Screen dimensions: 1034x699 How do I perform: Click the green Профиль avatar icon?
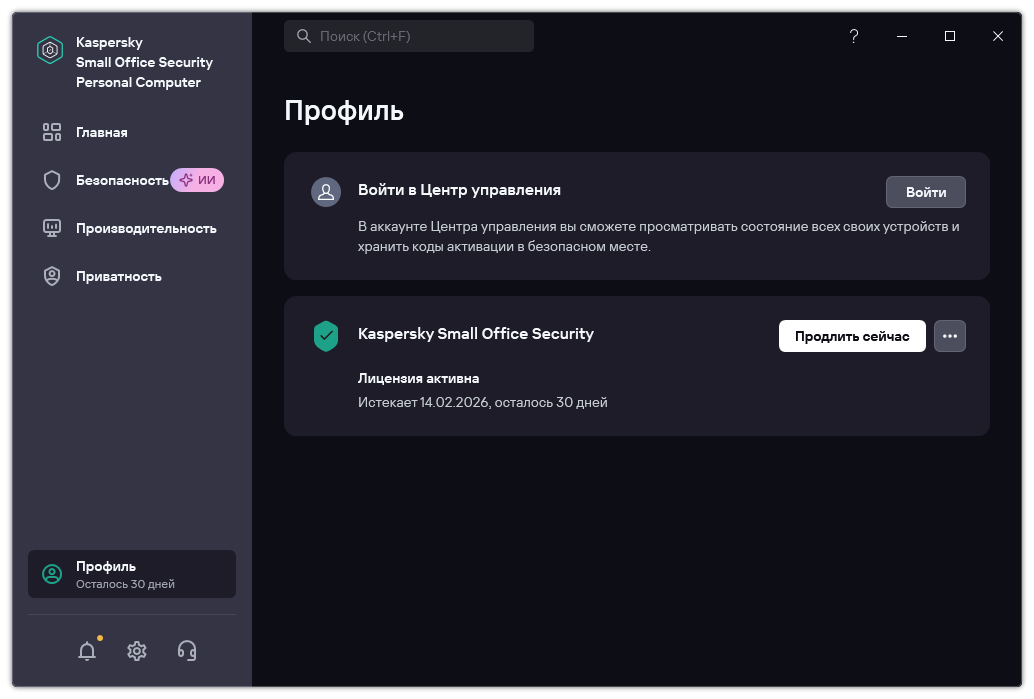[52, 574]
